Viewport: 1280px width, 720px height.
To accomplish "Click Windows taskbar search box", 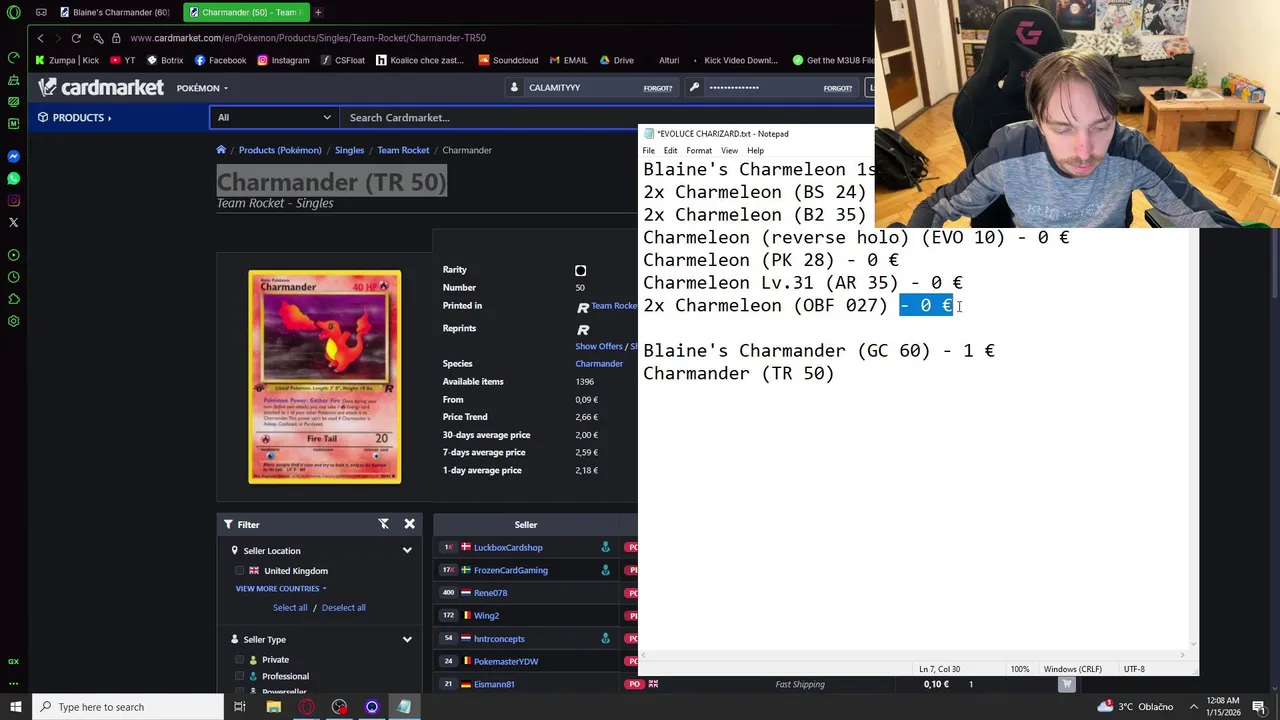I will click(127, 707).
